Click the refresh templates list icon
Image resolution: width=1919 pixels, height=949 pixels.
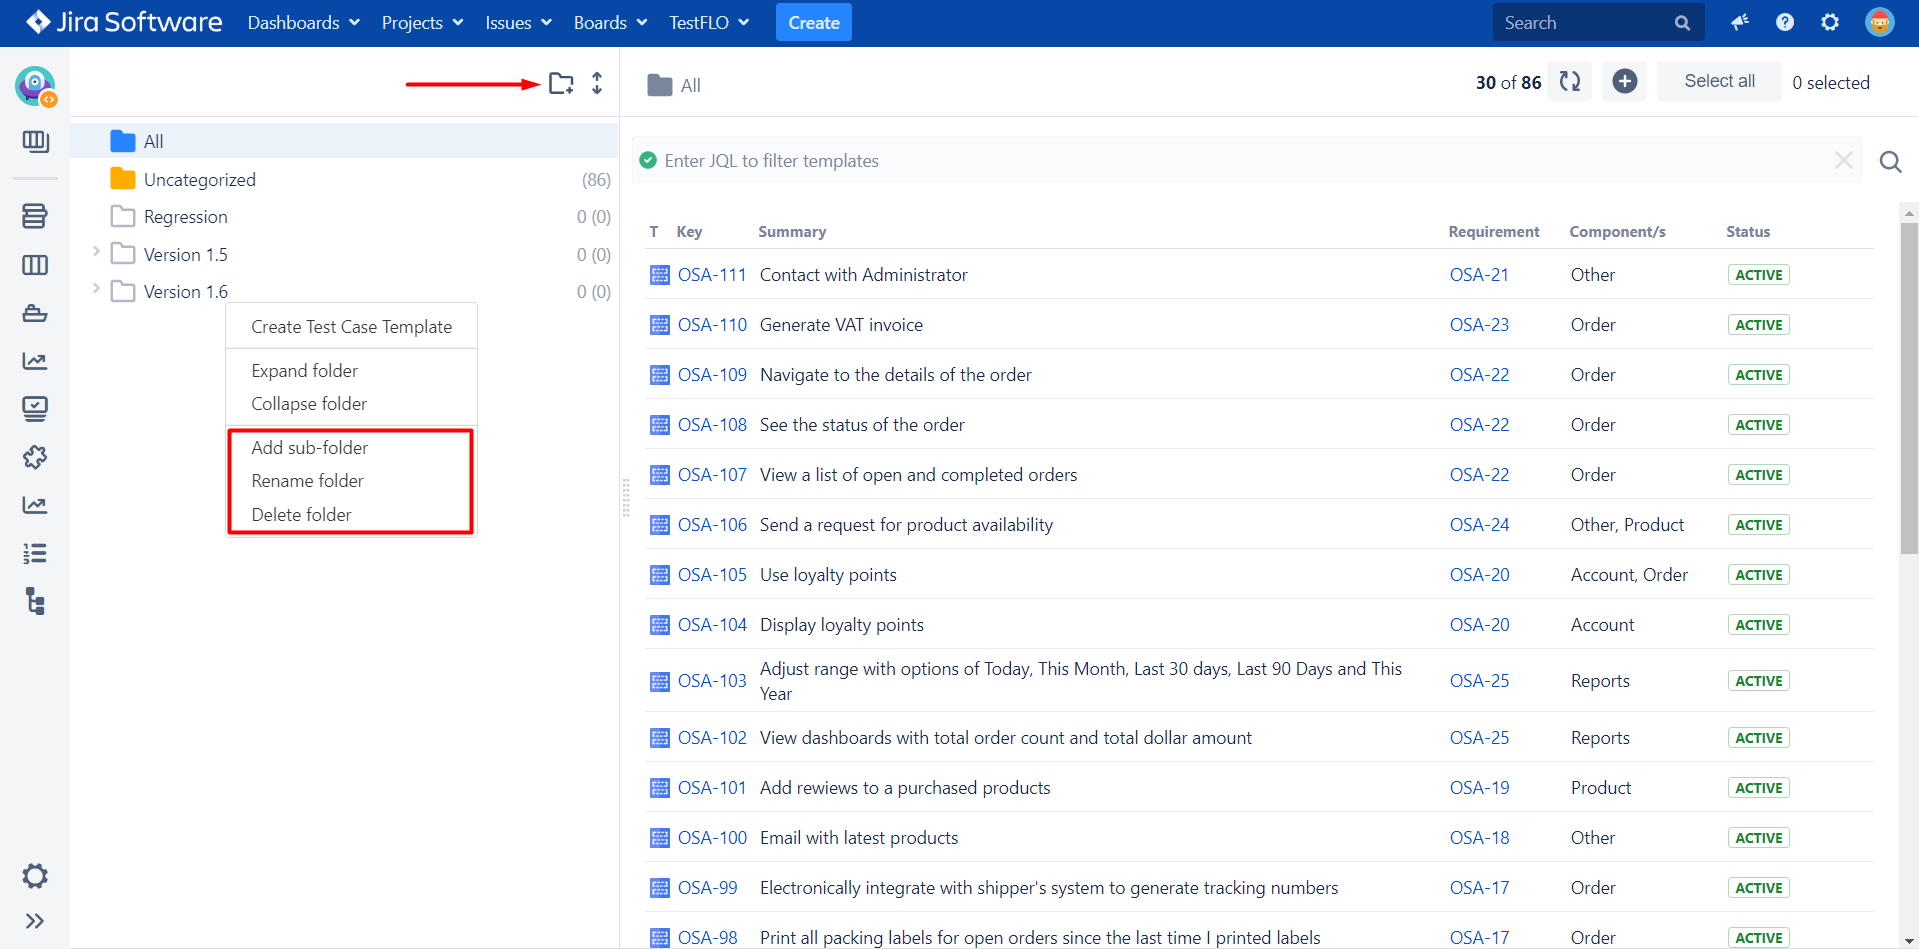pyautogui.click(x=1570, y=81)
